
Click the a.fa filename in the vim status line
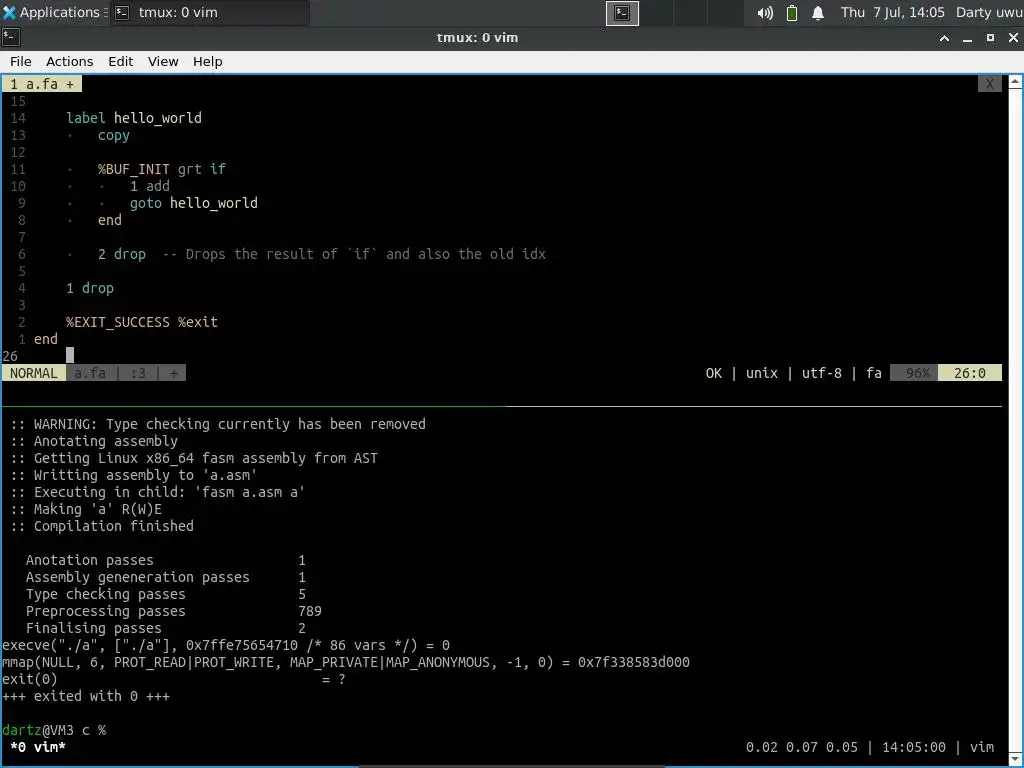90,373
